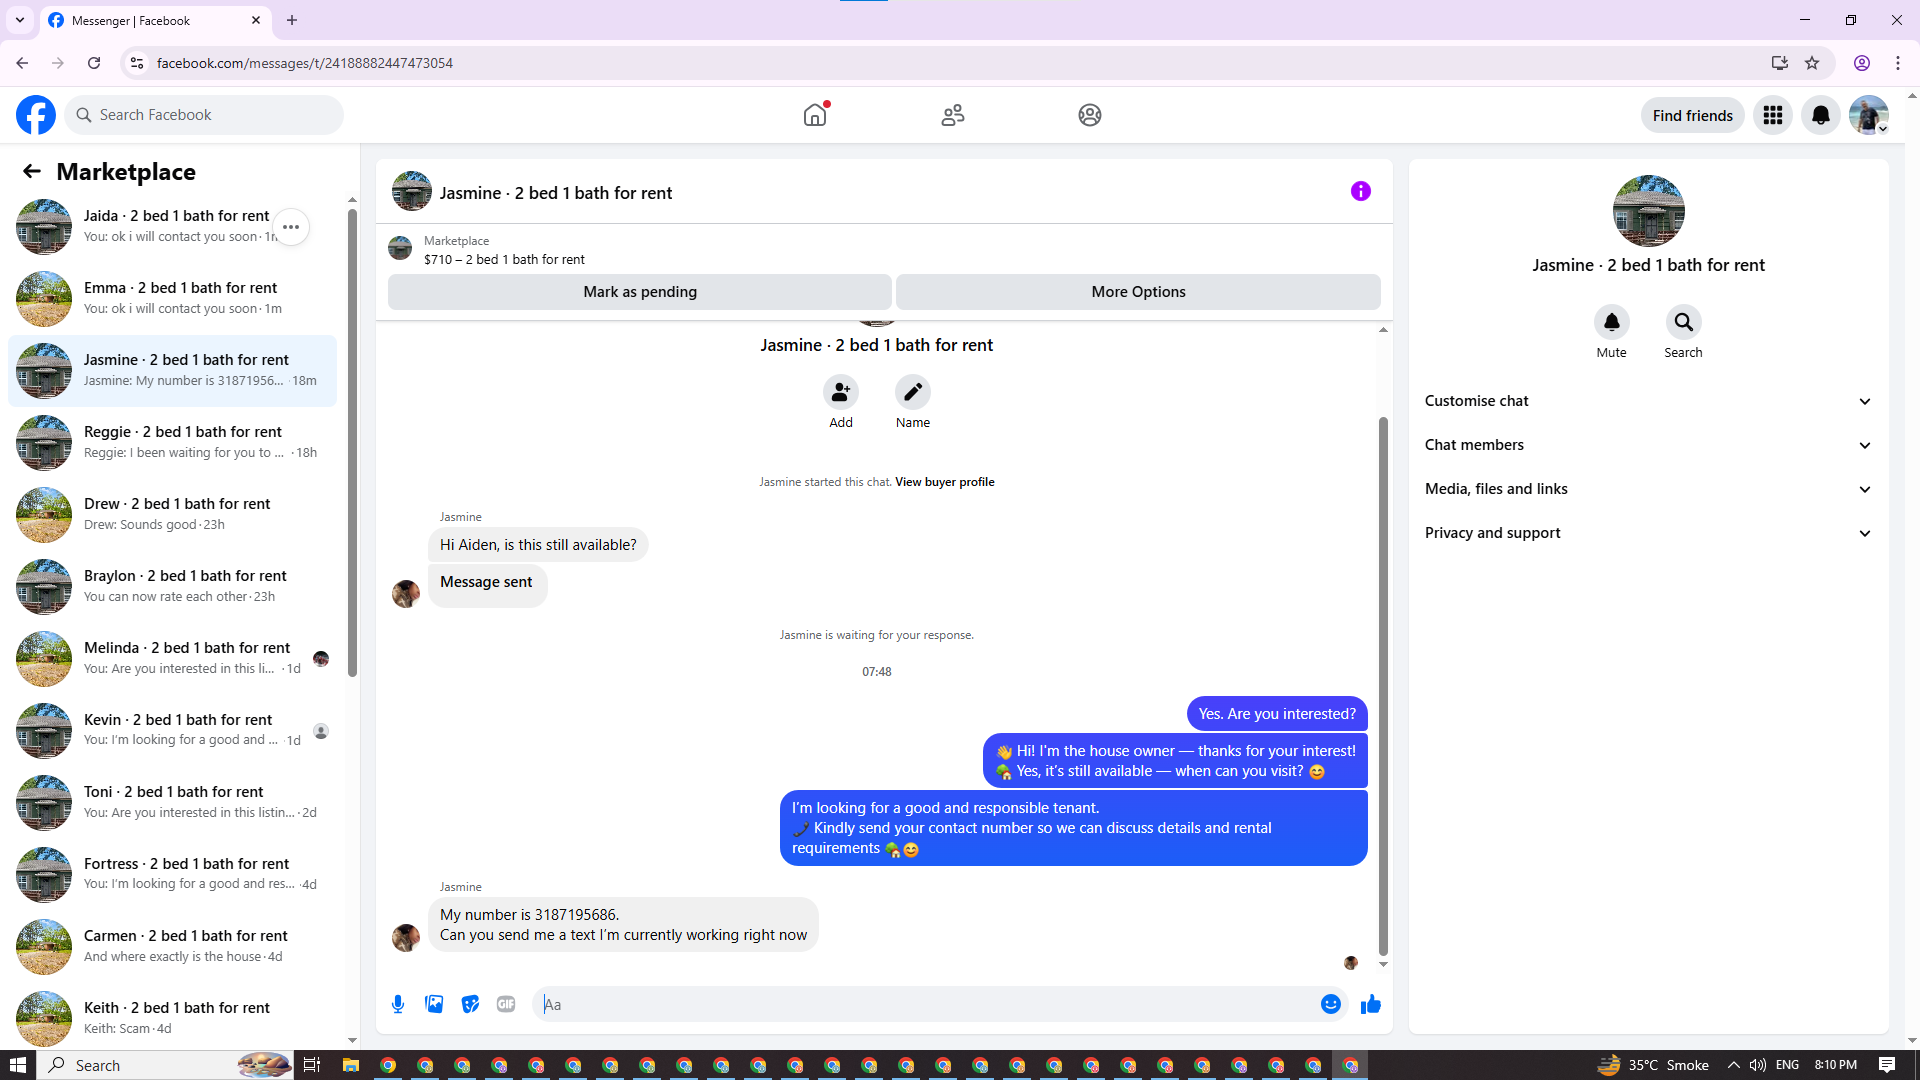This screenshot has width=1920, height=1080.
Task: Open Melinda's conversation
Action: coord(172,658)
